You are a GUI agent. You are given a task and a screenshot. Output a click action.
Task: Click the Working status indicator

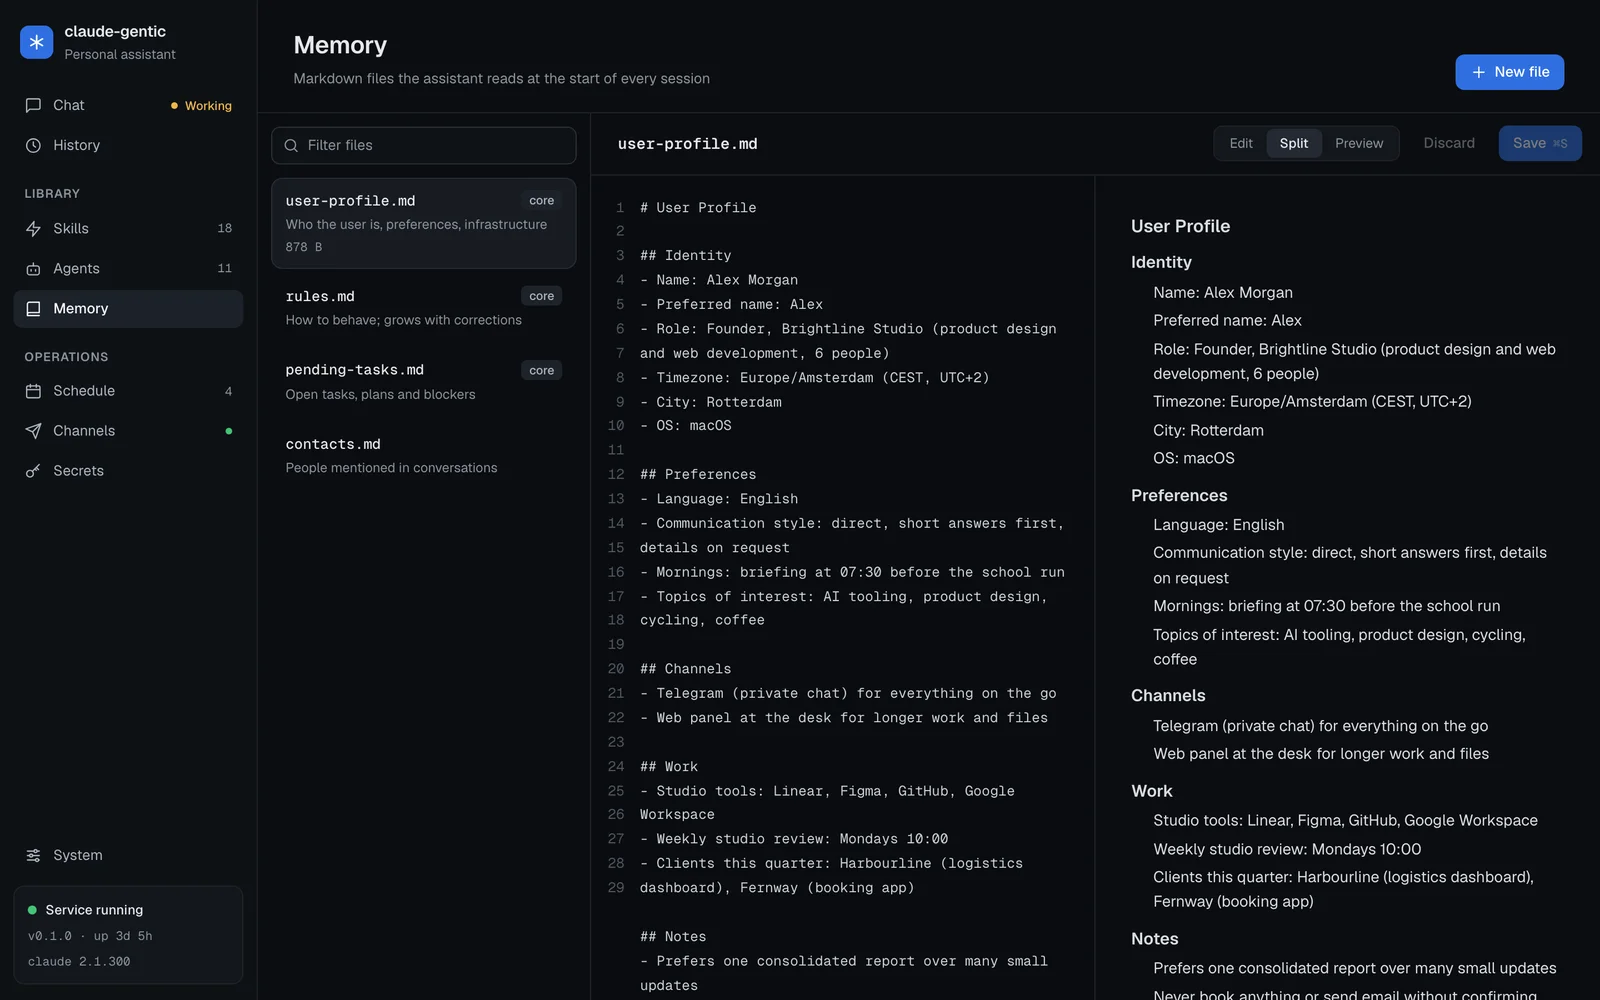pyautogui.click(x=201, y=105)
